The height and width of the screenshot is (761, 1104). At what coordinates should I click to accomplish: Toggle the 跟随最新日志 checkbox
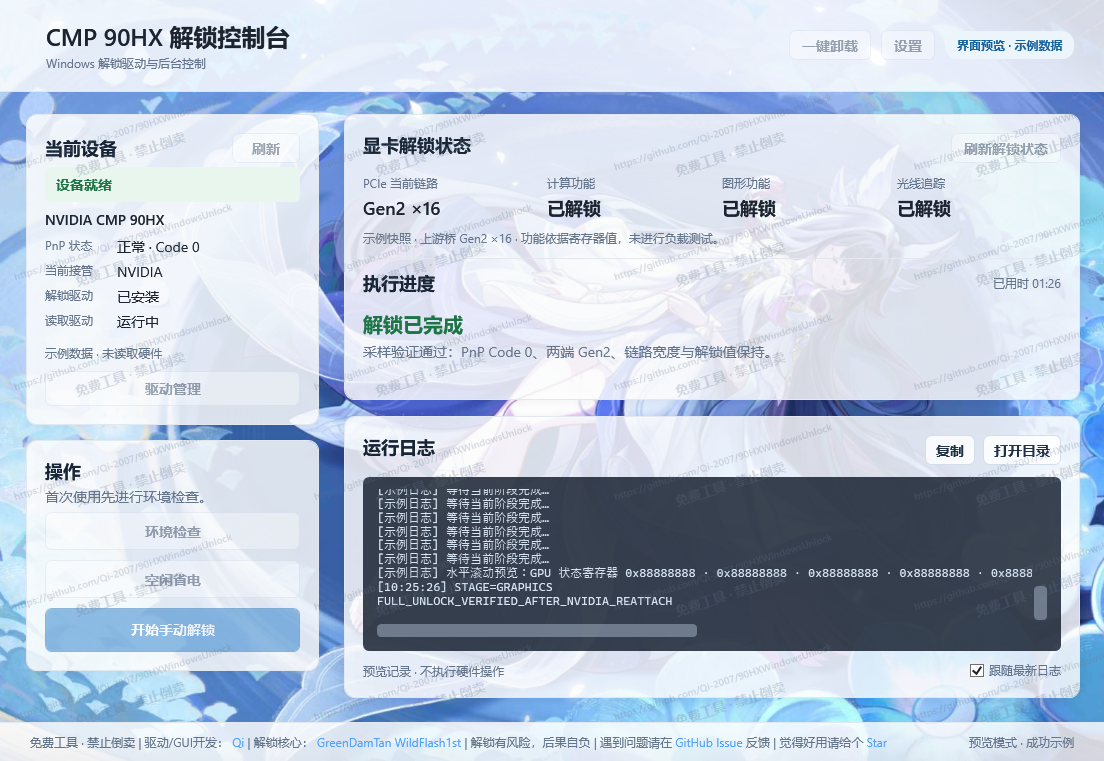click(977, 670)
